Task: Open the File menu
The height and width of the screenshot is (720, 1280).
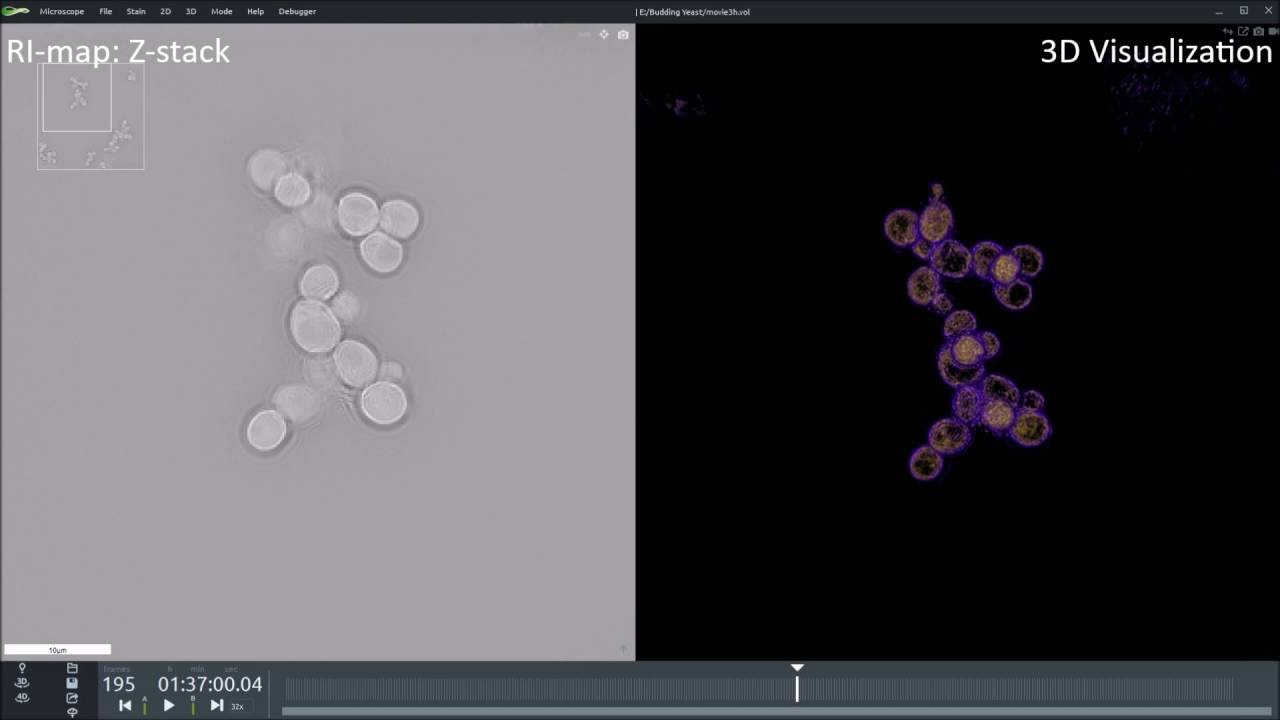Action: pyautogui.click(x=105, y=12)
